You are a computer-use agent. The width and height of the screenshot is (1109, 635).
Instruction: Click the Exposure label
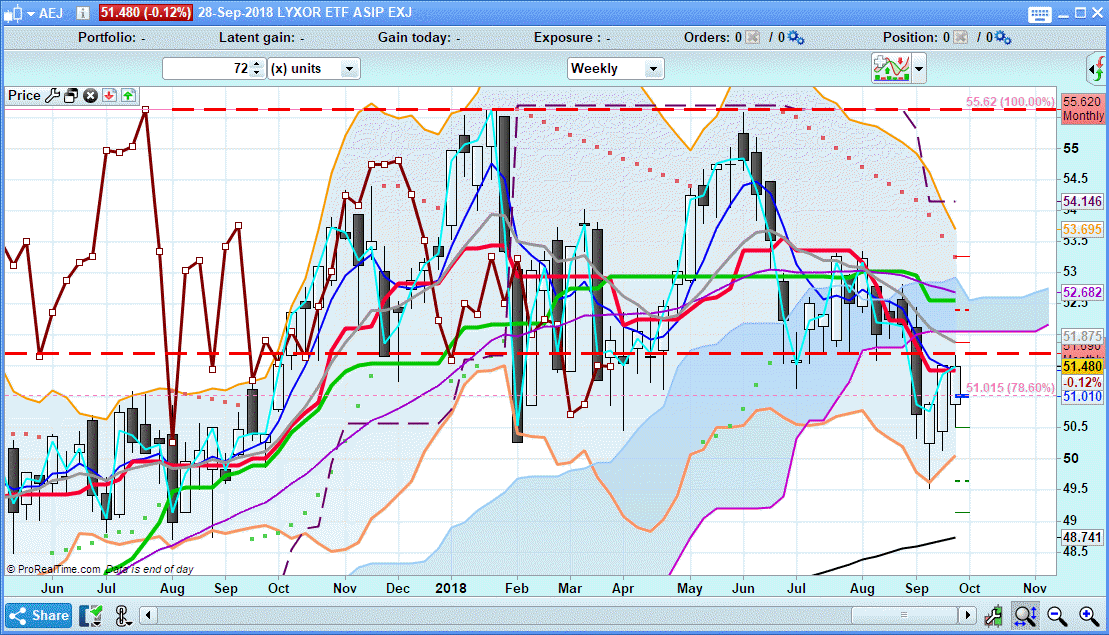coord(571,37)
